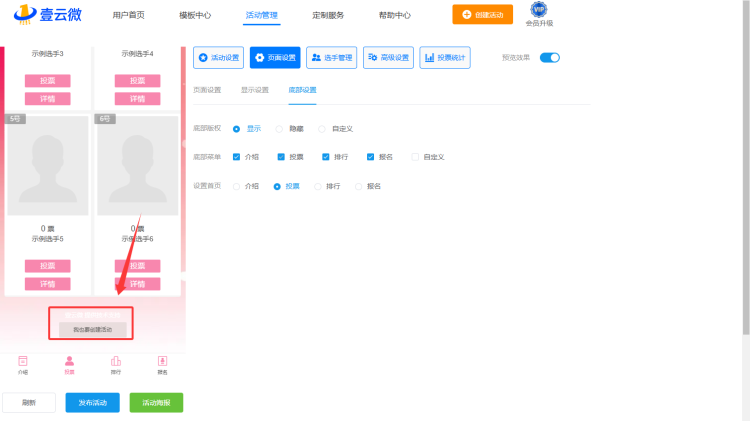This screenshot has height=421, width=750.
Task: Tap the 排行 icon in preview bottom navigation
Action: 116,361
